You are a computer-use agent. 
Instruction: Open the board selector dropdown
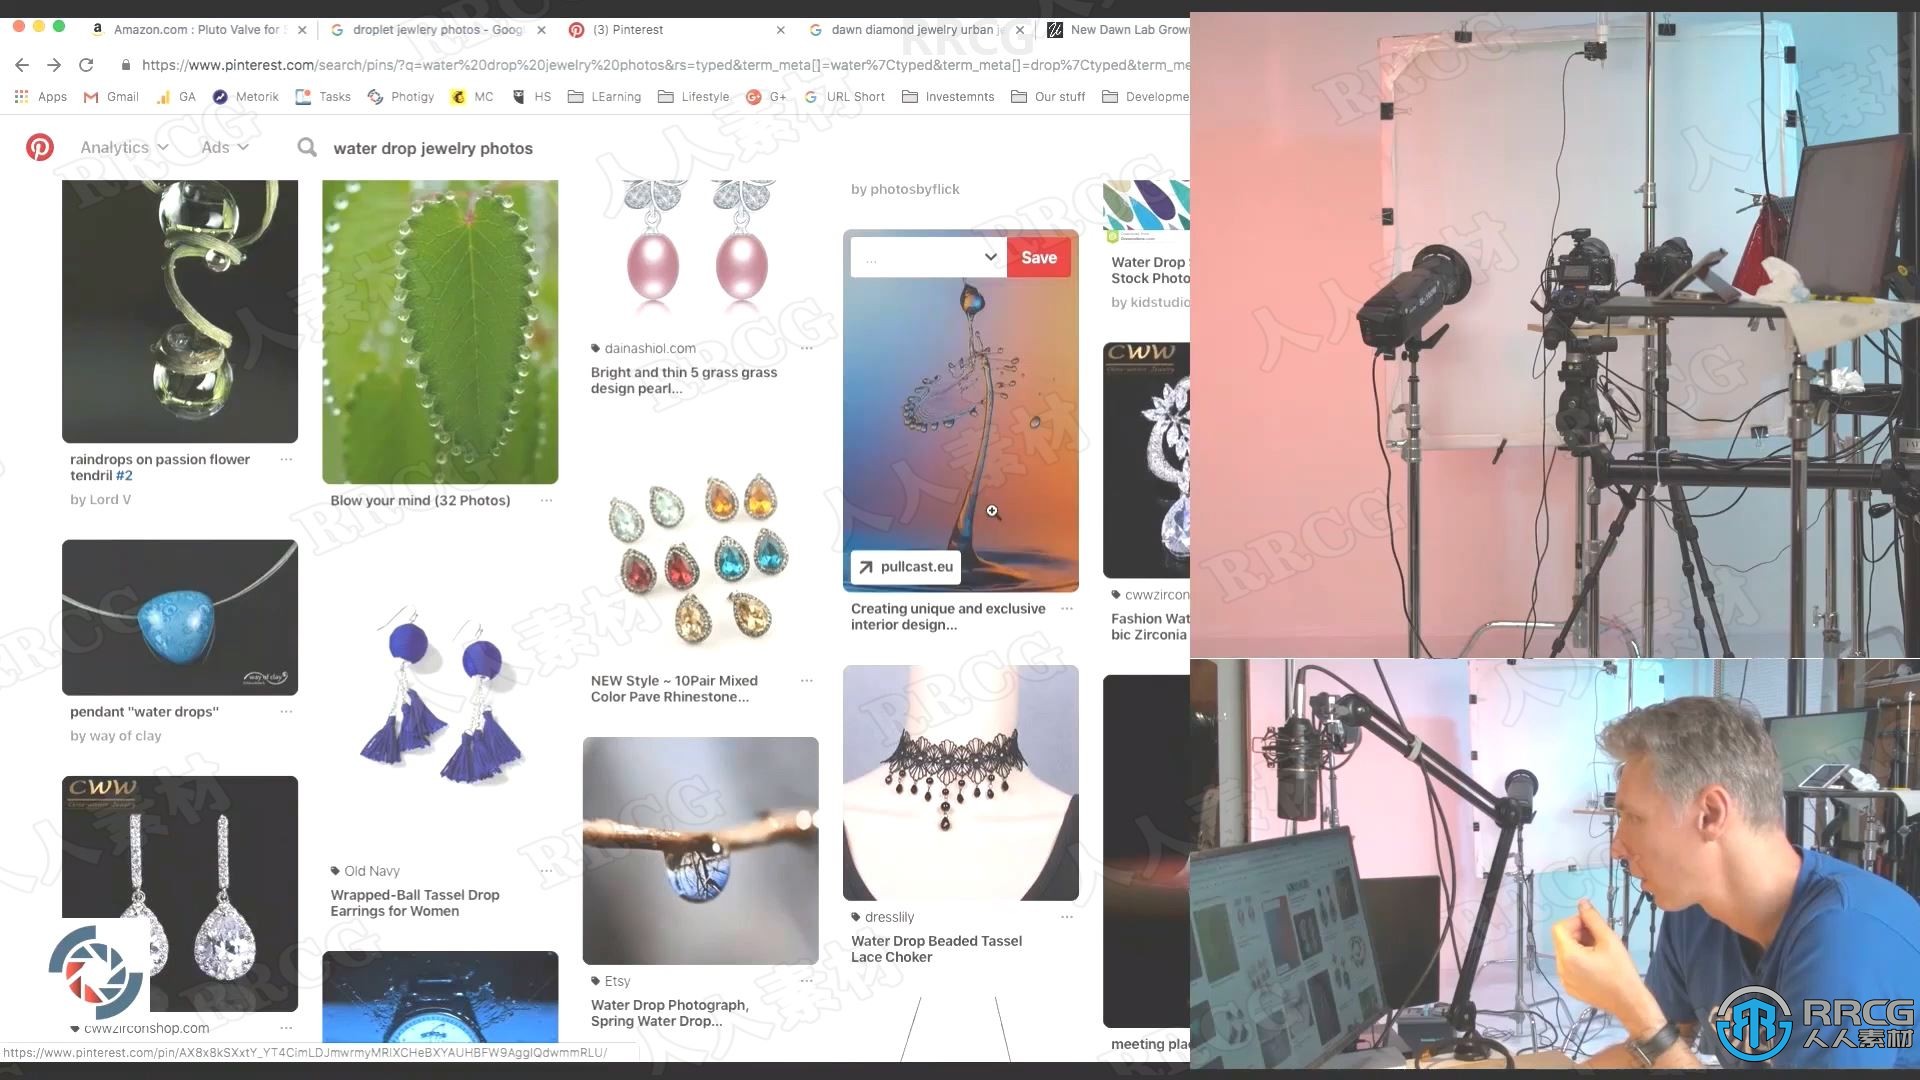coord(988,256)
